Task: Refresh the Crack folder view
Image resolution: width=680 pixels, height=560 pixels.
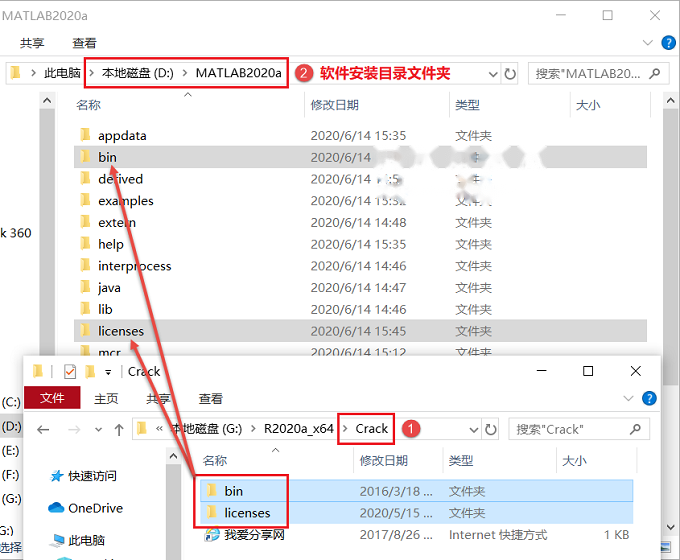Action: pos(490,429)
